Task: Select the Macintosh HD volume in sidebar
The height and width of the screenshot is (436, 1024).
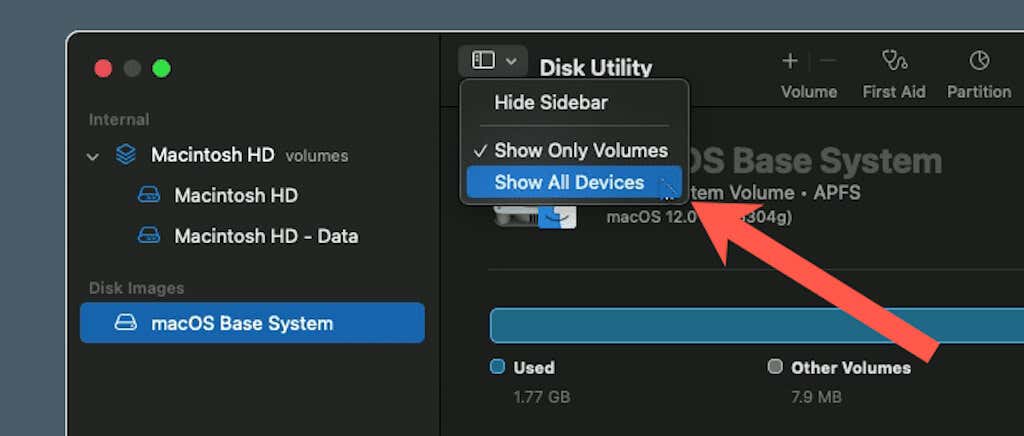Action: pos(236,196)
